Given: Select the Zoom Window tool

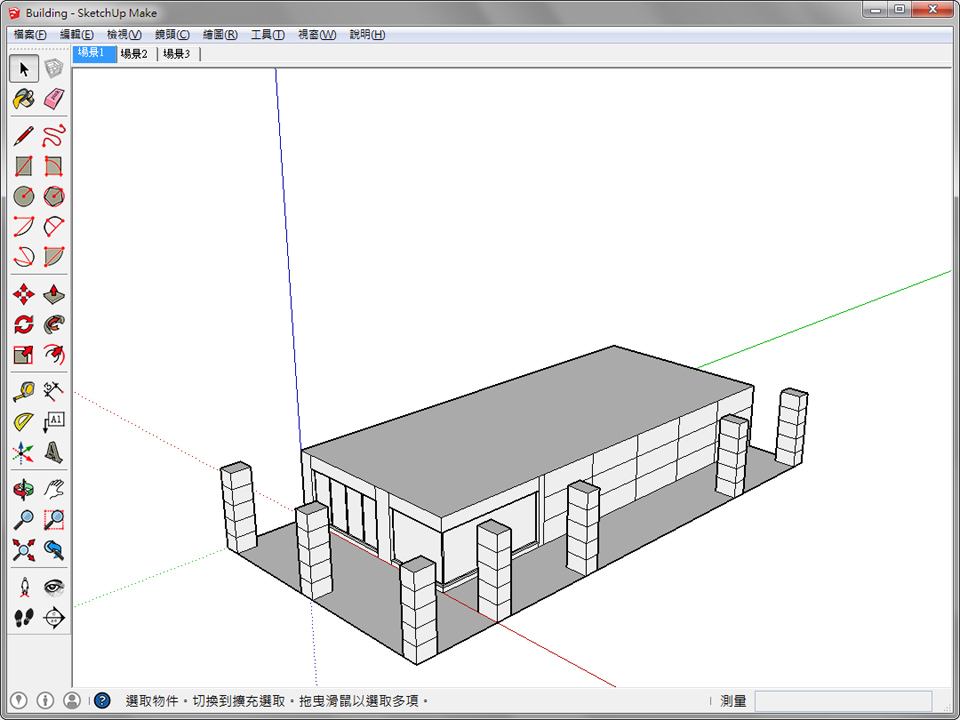Looking at the screenshot, I should (x=54, y=520).
